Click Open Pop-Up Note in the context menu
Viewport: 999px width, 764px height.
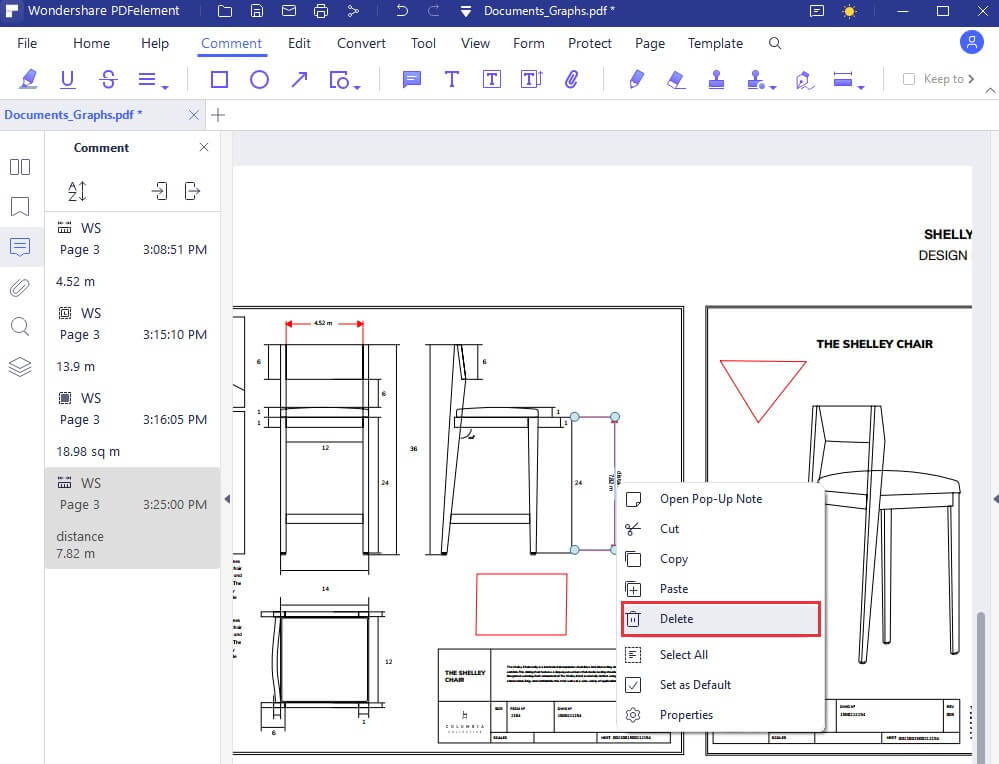click(712, 498)
